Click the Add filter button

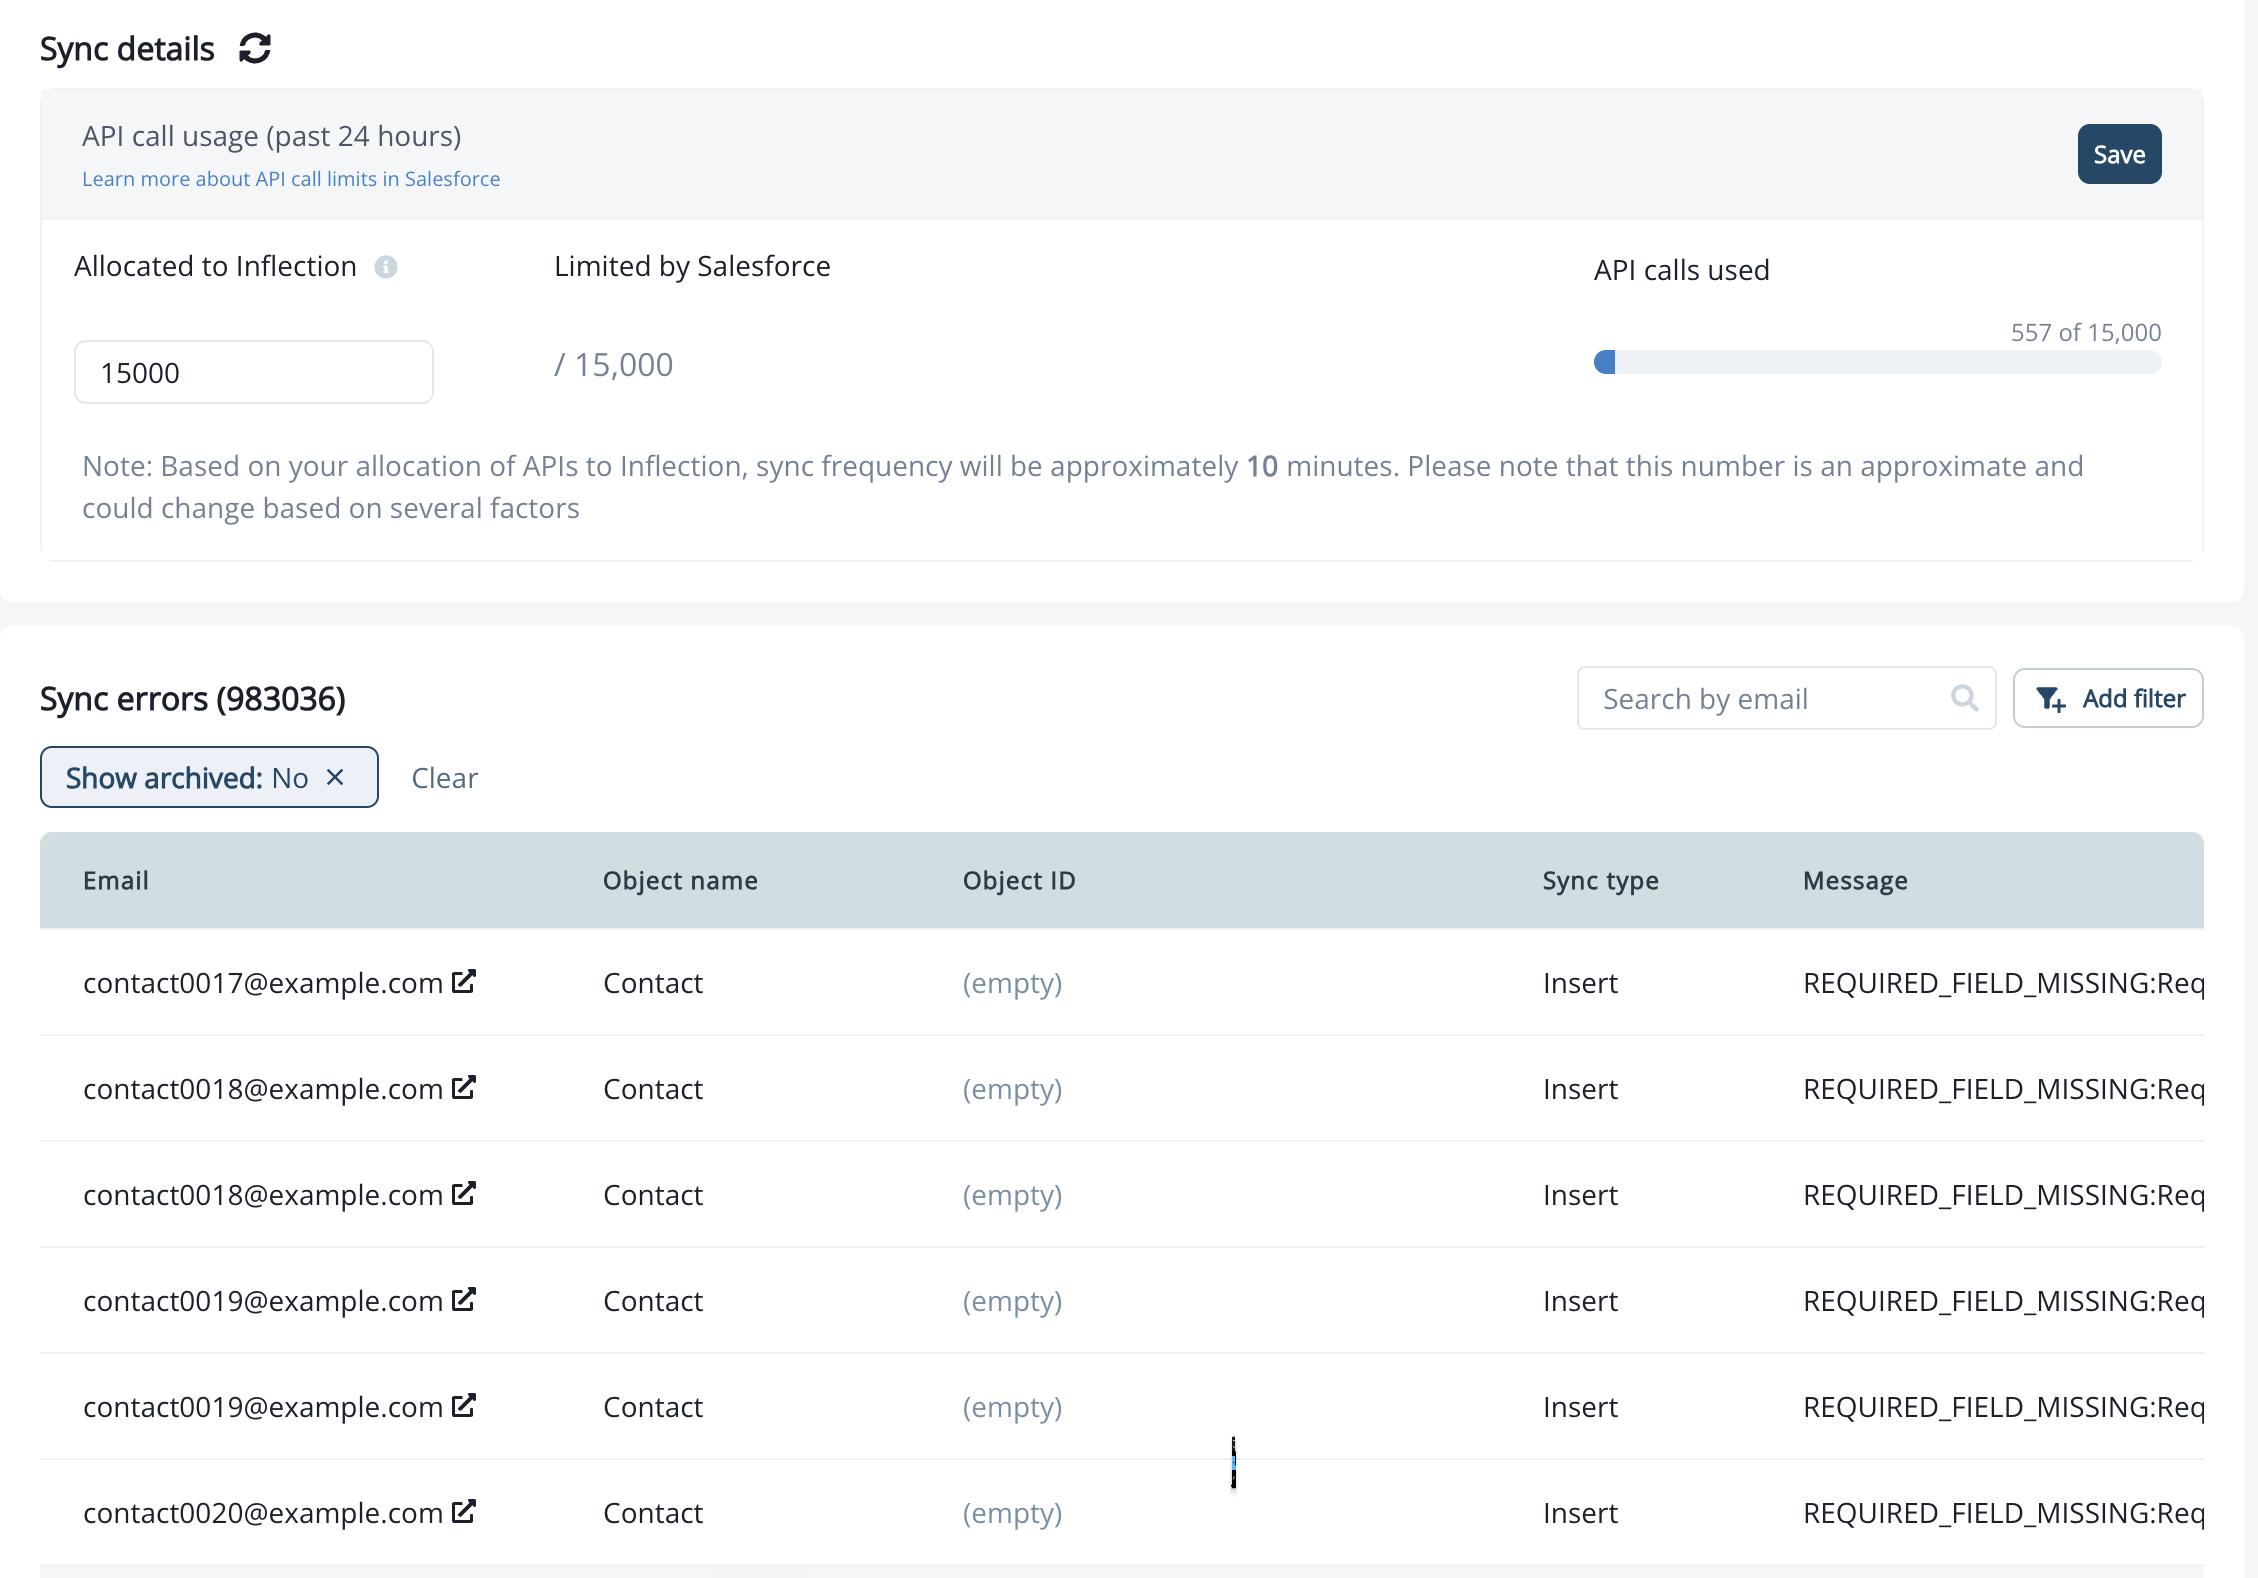(x=2108, y=698)
